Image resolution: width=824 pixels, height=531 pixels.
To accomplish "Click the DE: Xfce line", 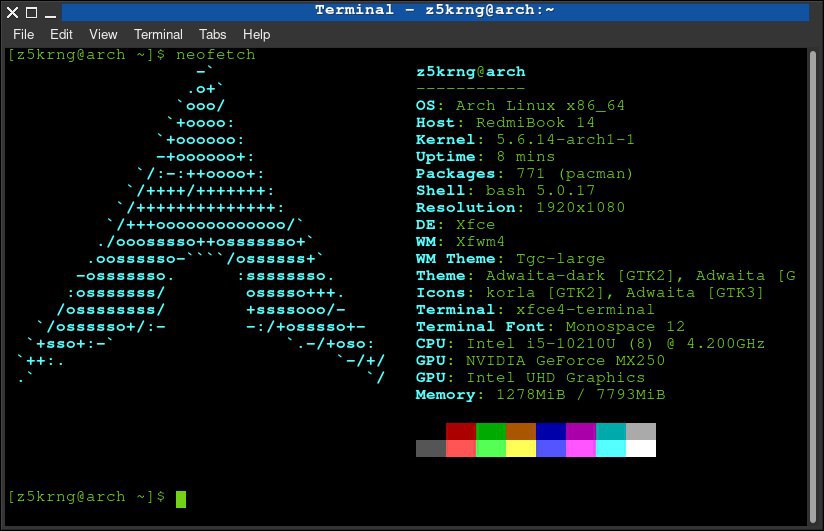I will tap(456, 224).
